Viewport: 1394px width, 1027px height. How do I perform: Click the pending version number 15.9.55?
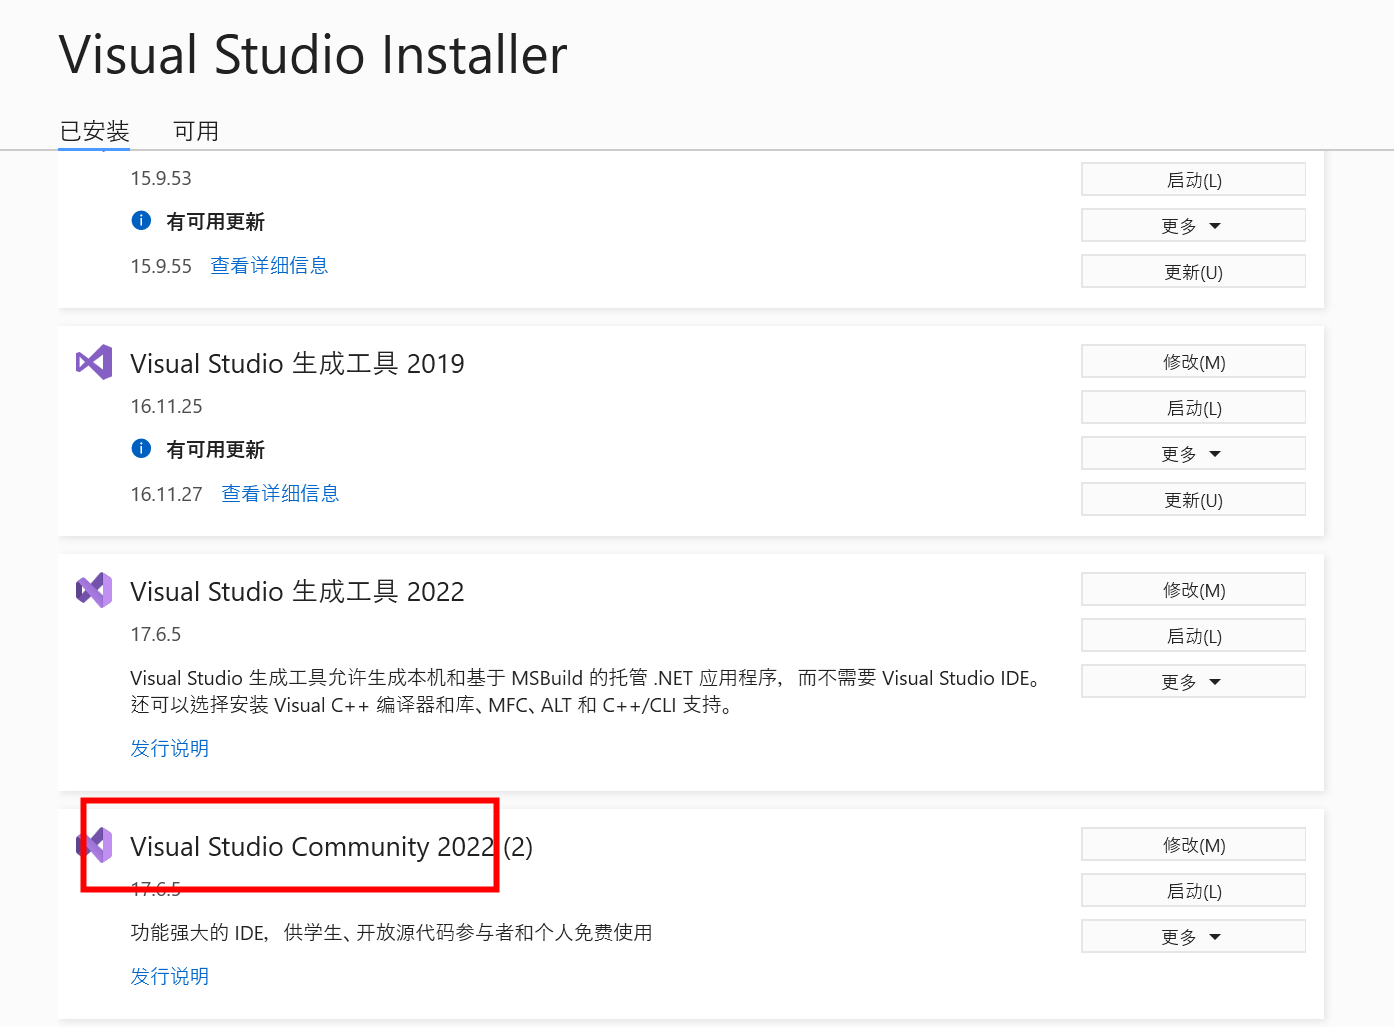(161, 267)
